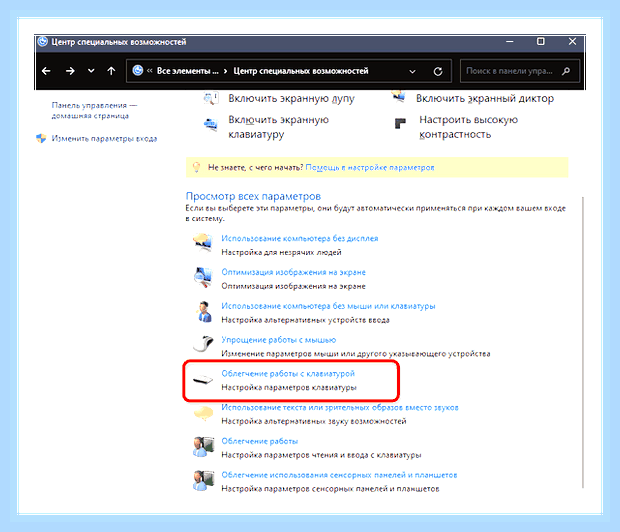620x532 pixels.
Task: Open 'Упрощение работы с мышью'
Action: coord(279,340)
